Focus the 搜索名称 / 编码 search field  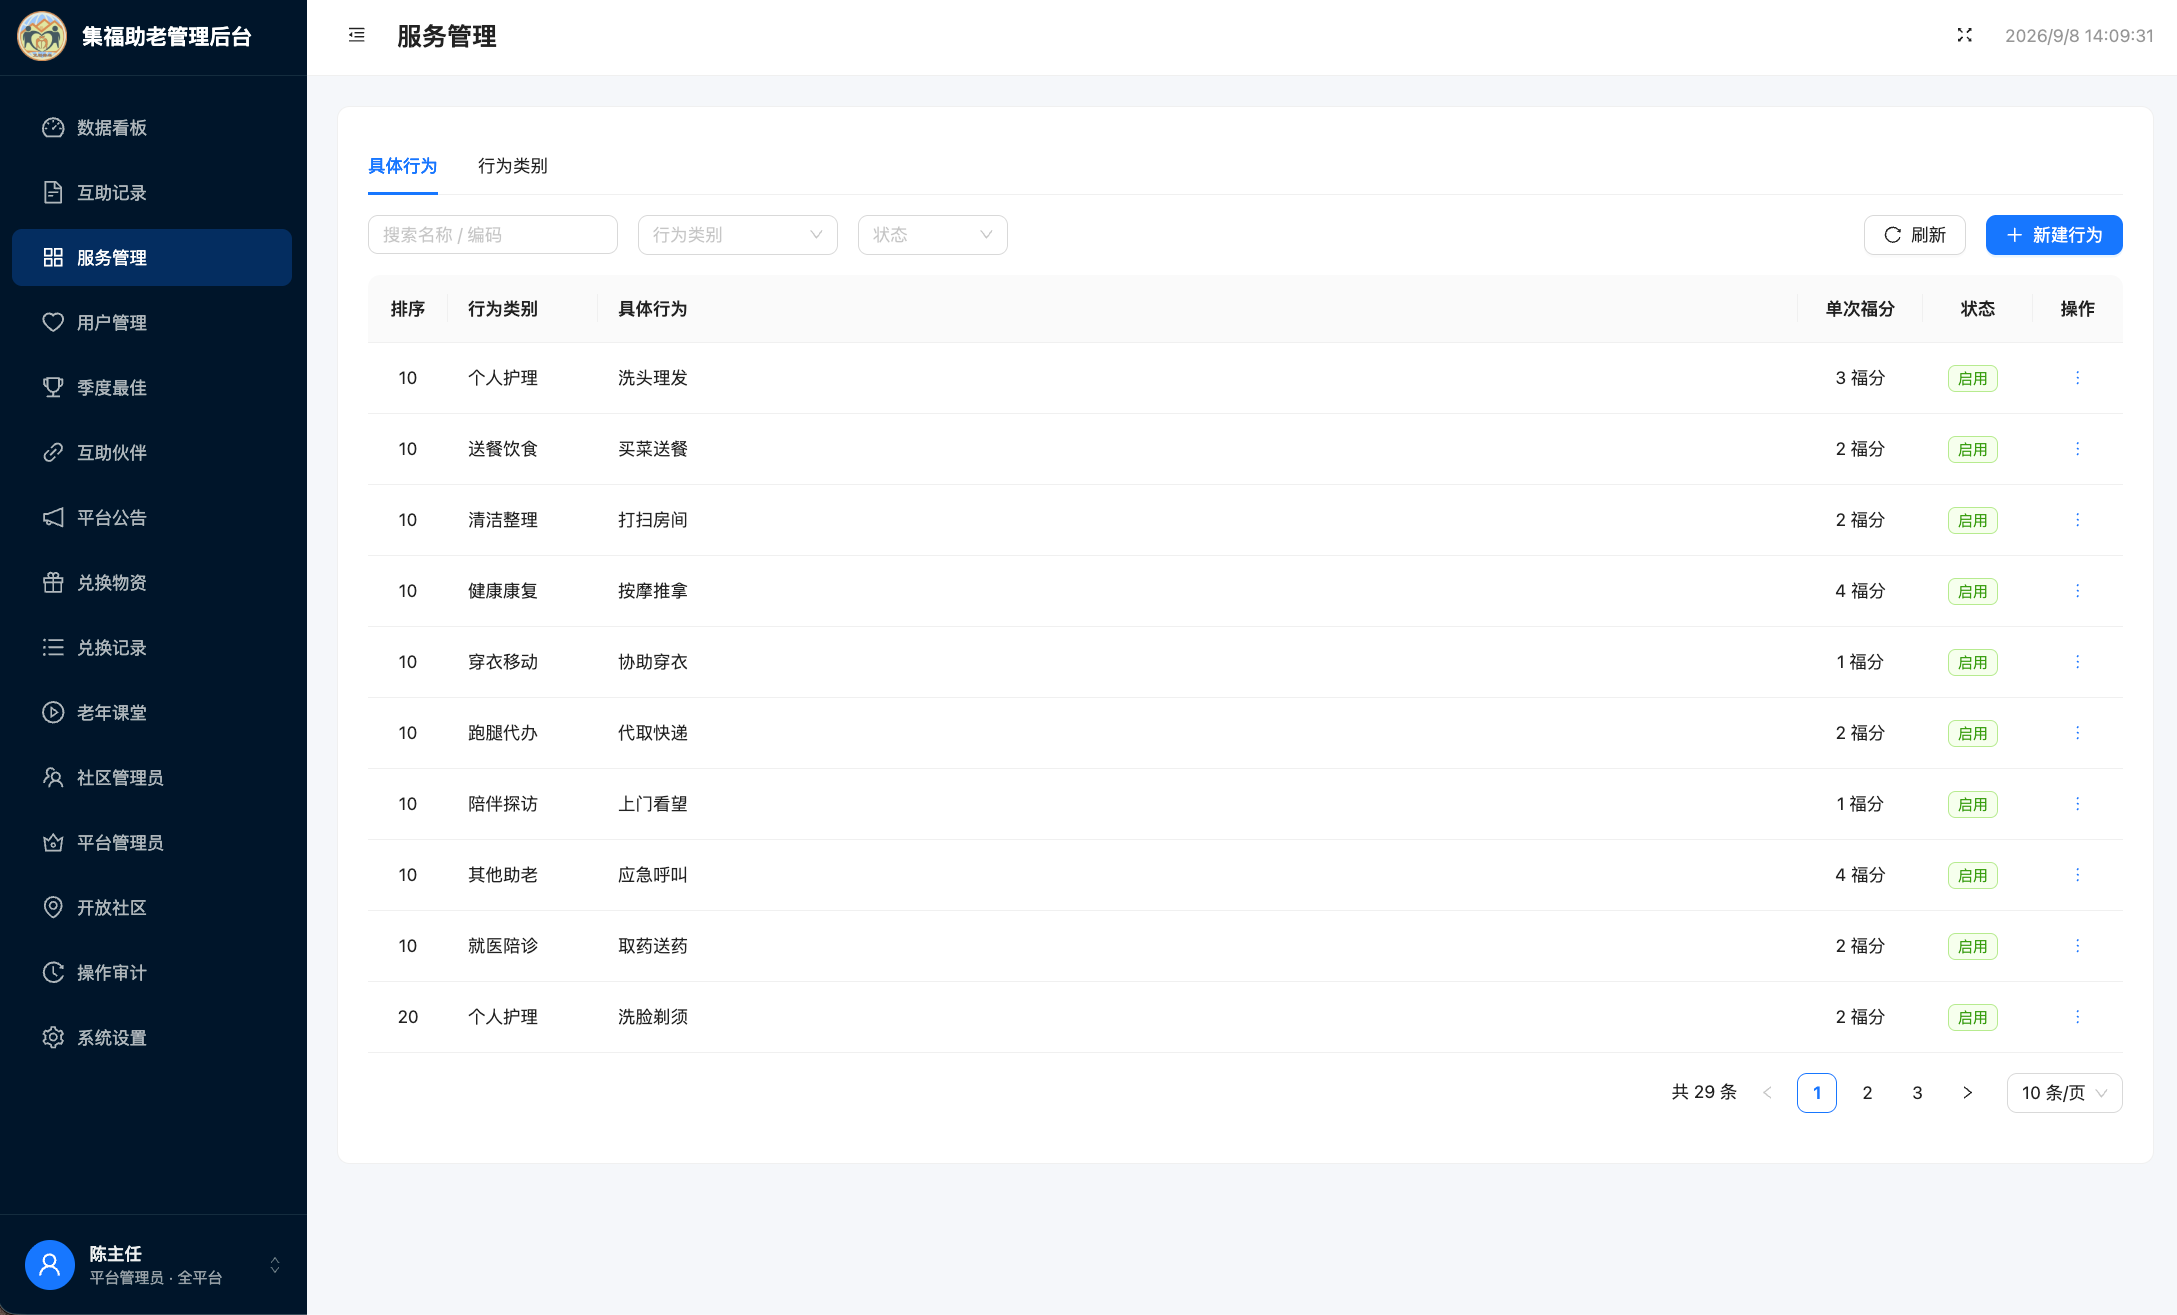coord(493,235)
